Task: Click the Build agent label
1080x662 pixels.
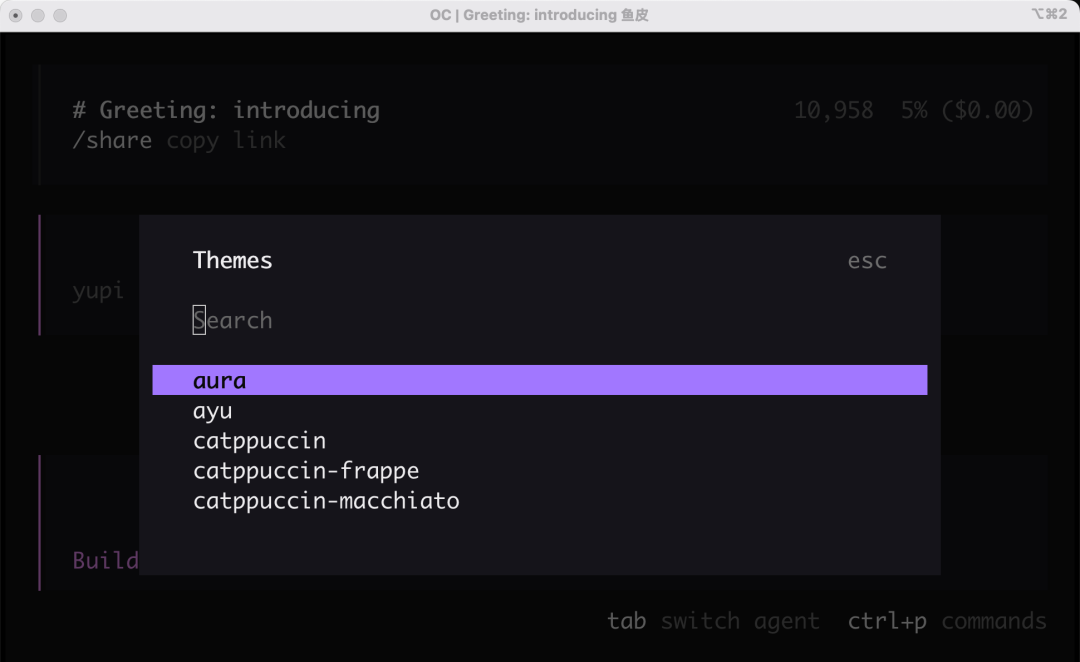Action: 105,560
